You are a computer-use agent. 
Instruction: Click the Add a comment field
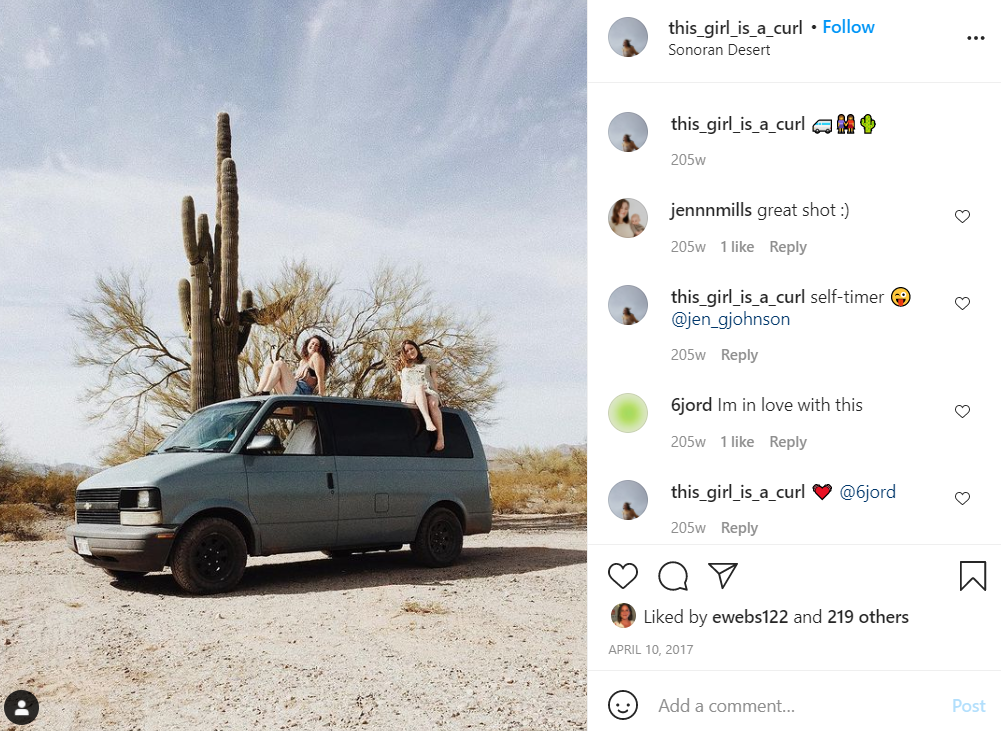click(x=798, y=705)
